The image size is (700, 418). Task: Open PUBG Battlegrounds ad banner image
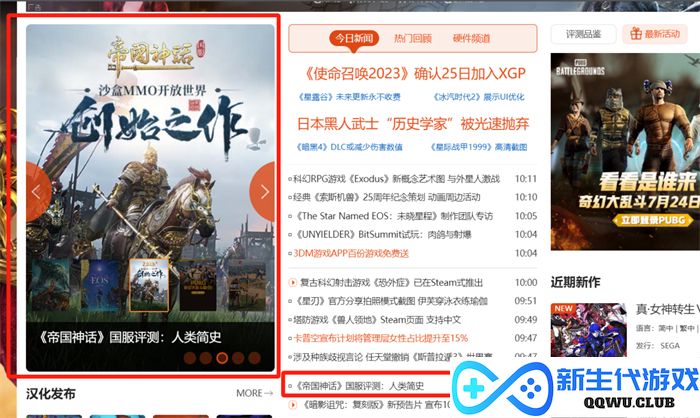[x=625, y=151]
